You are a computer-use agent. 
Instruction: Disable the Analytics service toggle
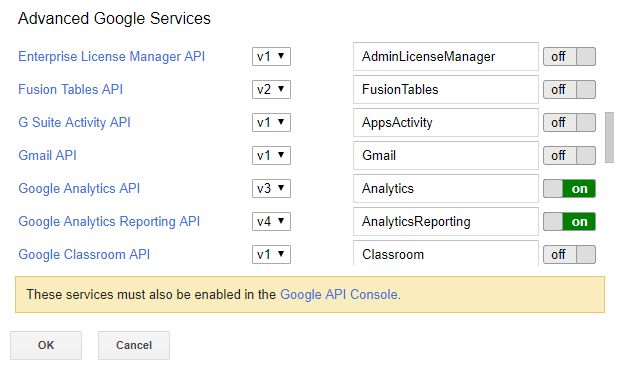point(569,188)
